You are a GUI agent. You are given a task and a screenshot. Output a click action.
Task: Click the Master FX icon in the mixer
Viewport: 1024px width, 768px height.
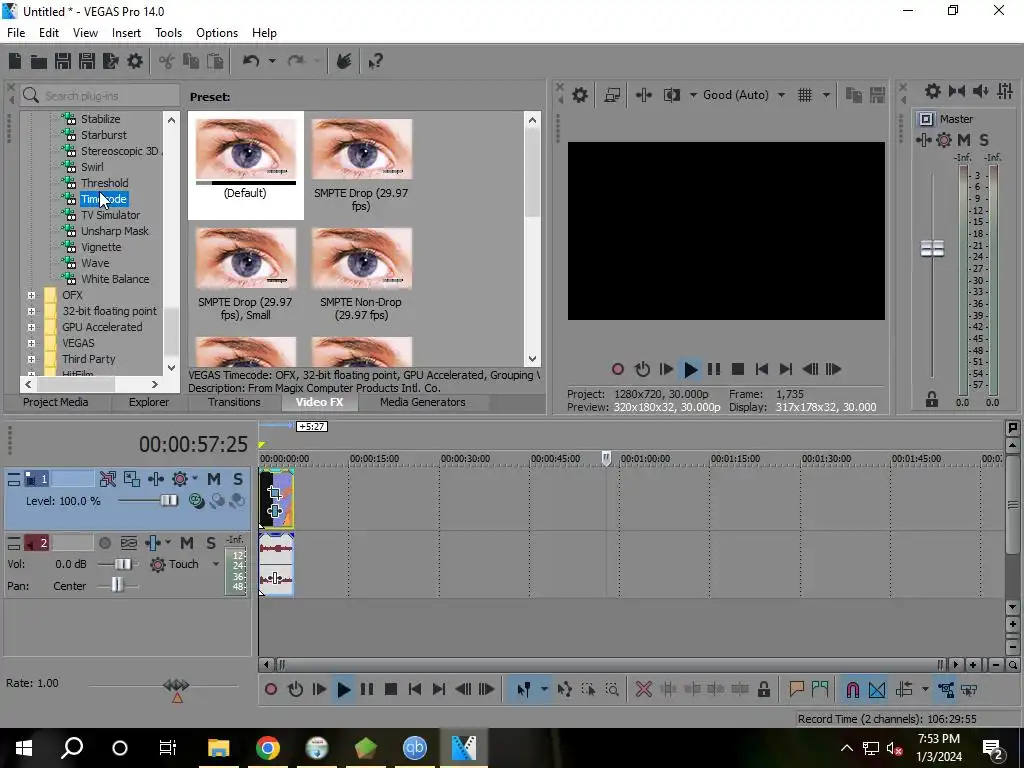pyautogui.click(x=923, y=140)
